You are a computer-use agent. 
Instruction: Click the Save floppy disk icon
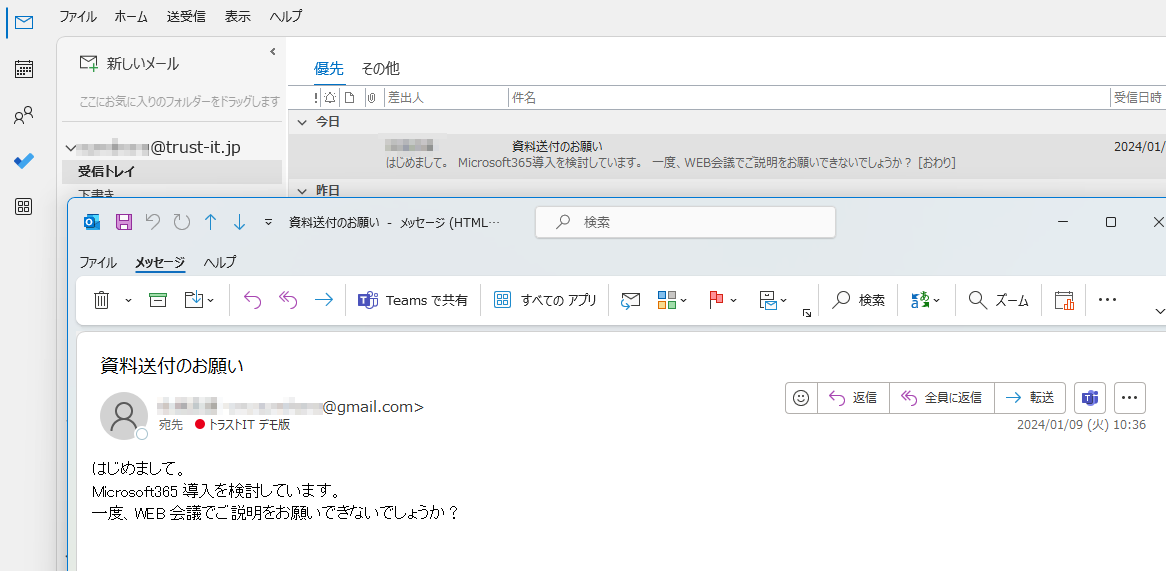pyautogui.click(x=124, y=222)
